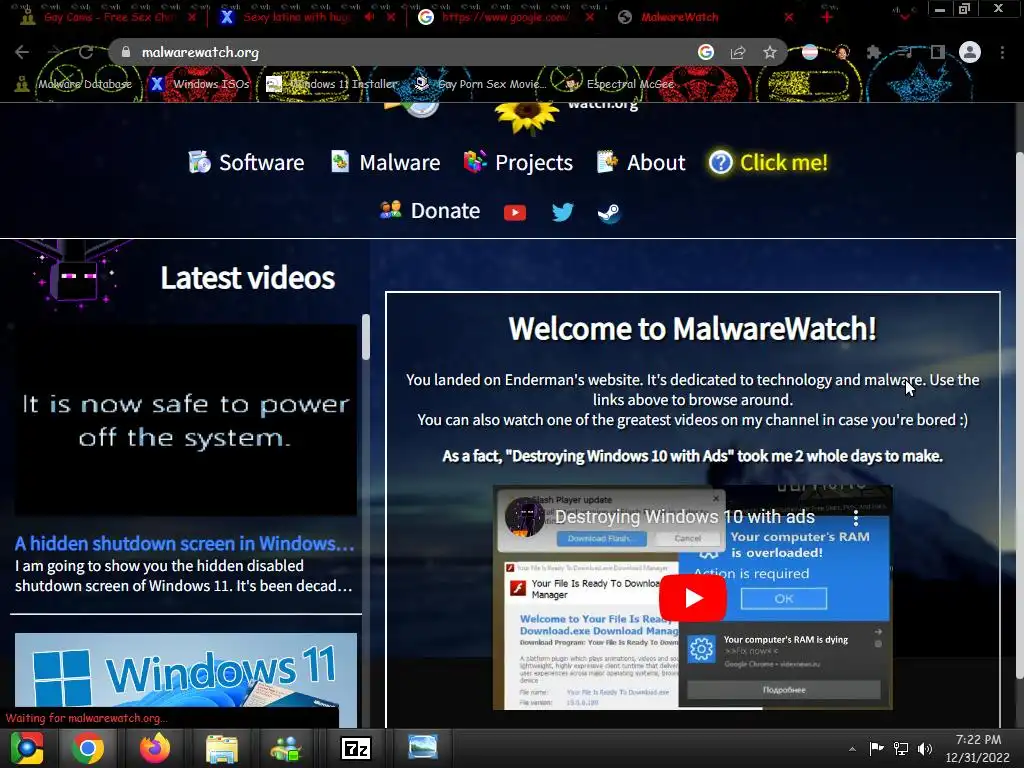View site security info via the padlock icon
Screen dimensions: 1024x768
[x=126, y=52]
